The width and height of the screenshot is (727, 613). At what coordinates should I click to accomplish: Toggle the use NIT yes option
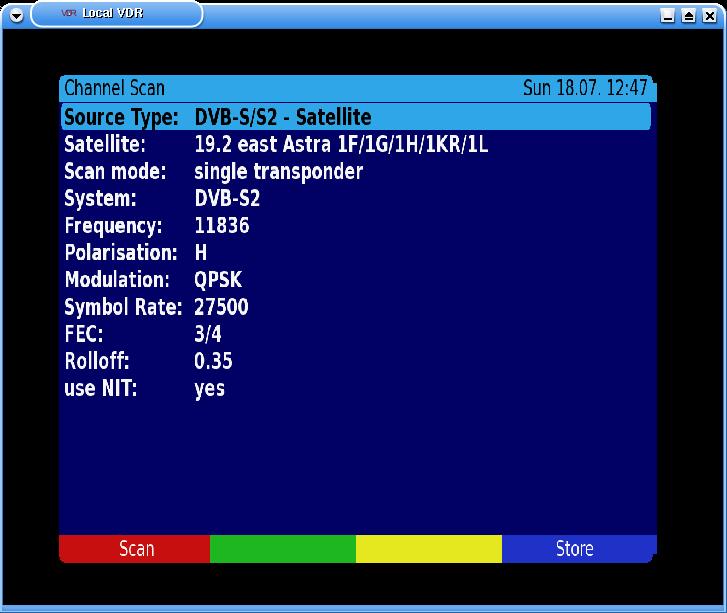click(355, 388)
